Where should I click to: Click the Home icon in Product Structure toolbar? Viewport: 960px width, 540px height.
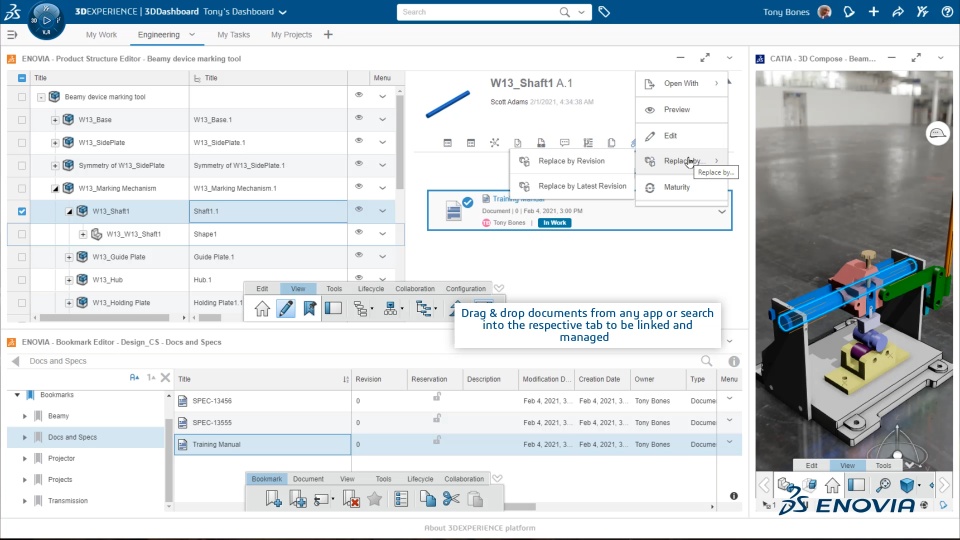point(262,309)
